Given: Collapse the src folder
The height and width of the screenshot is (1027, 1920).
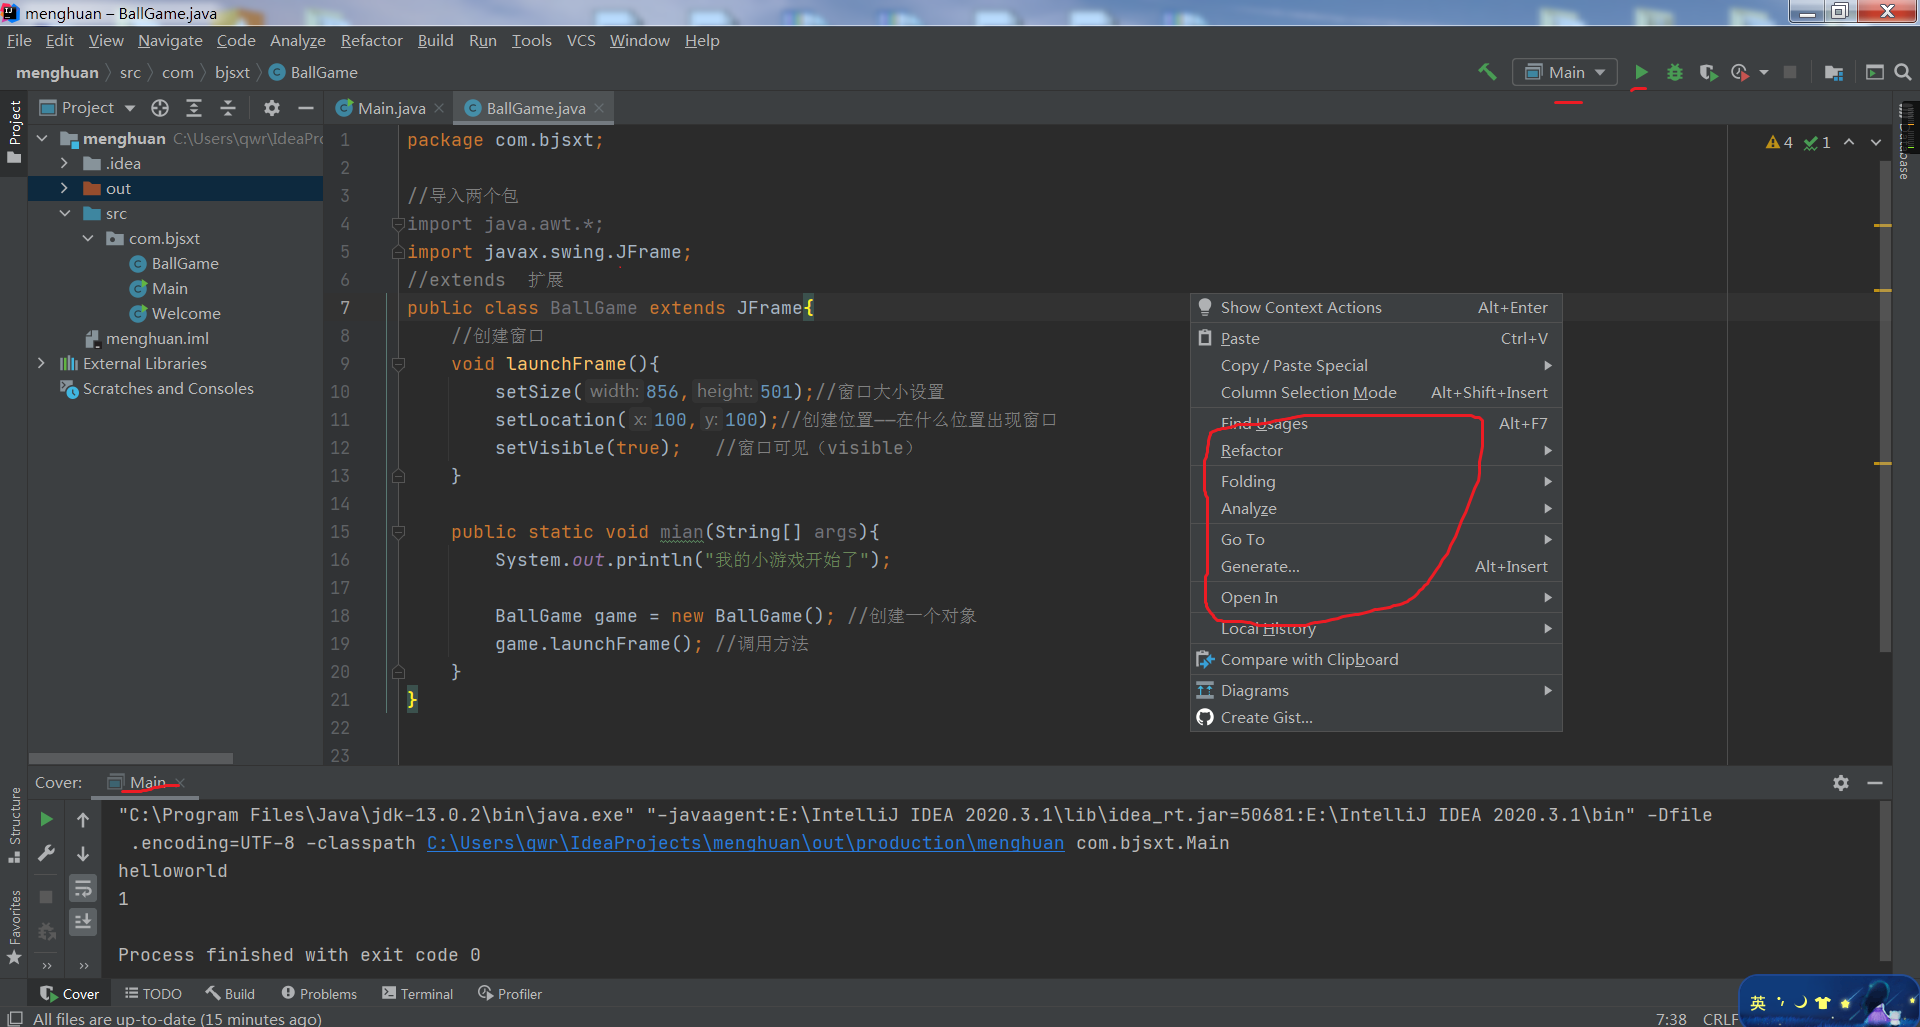Looking at the screenshot, I should tap(64, 213).
